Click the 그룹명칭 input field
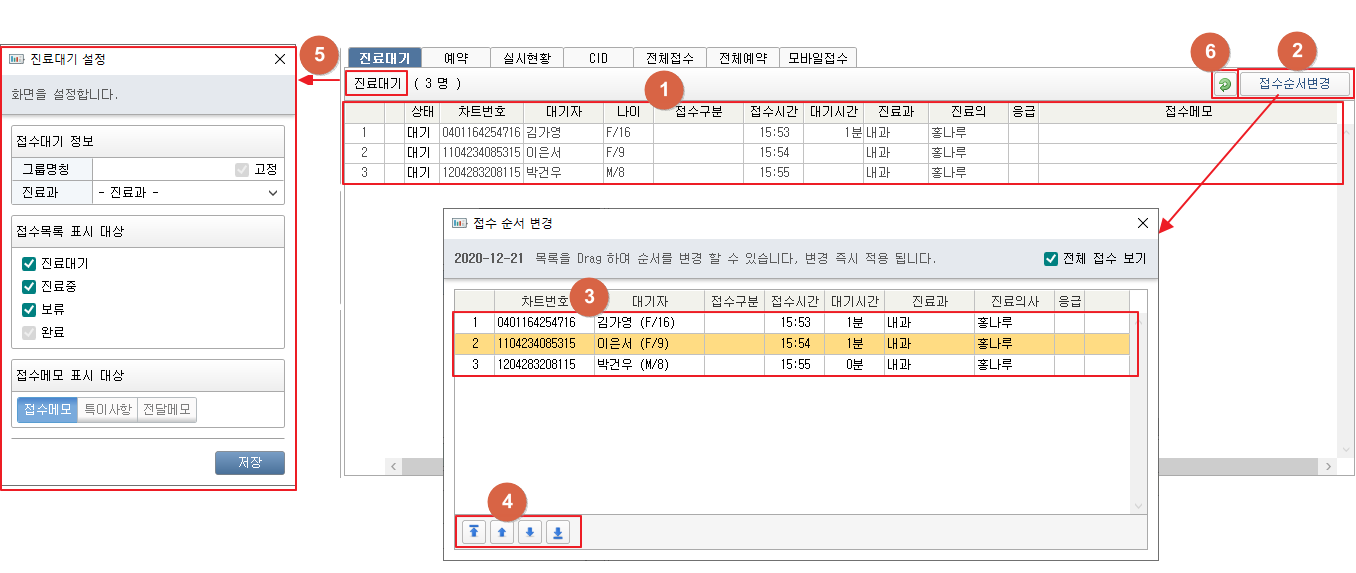Image resolution: width=1356 pixels, height=573 pixels. [x=160, y=169]
